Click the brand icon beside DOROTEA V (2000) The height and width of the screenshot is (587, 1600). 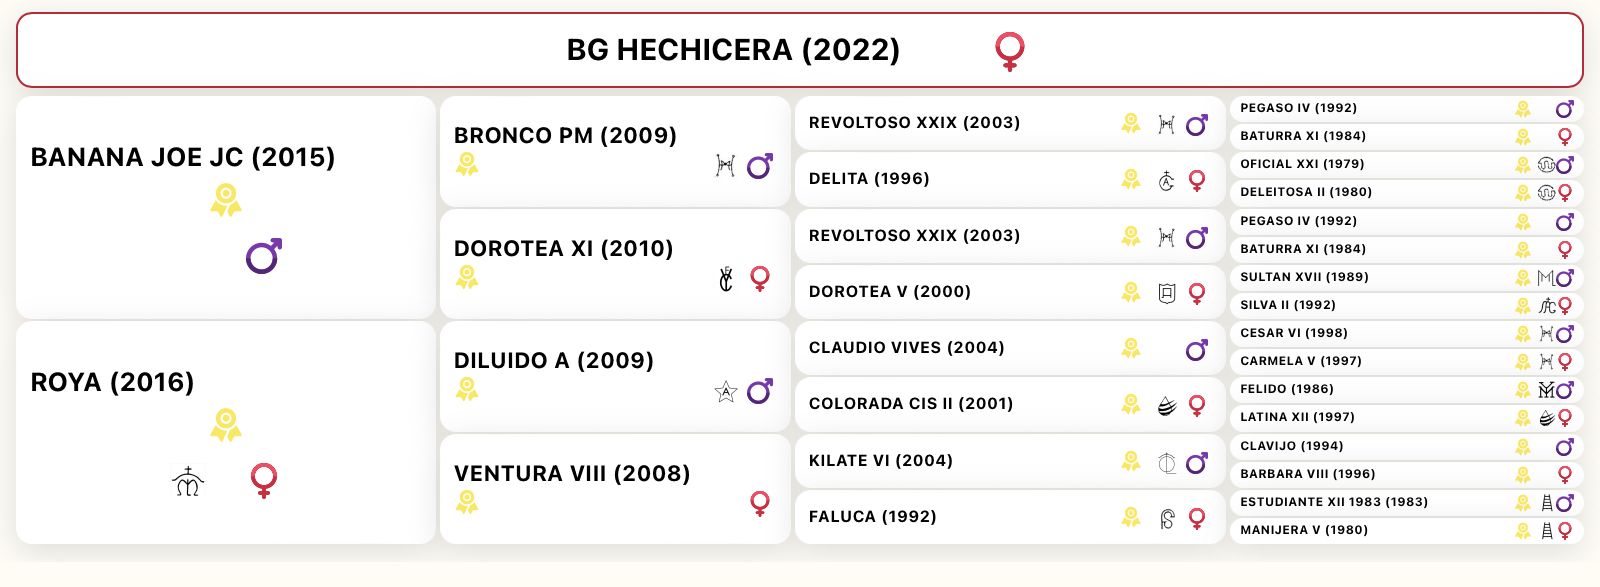[1167, 293]
